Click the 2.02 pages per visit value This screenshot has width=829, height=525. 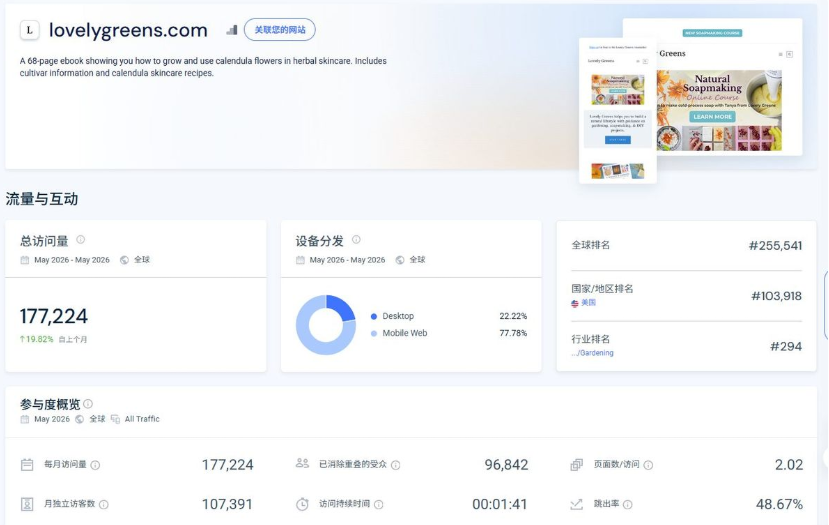(789, 465)
